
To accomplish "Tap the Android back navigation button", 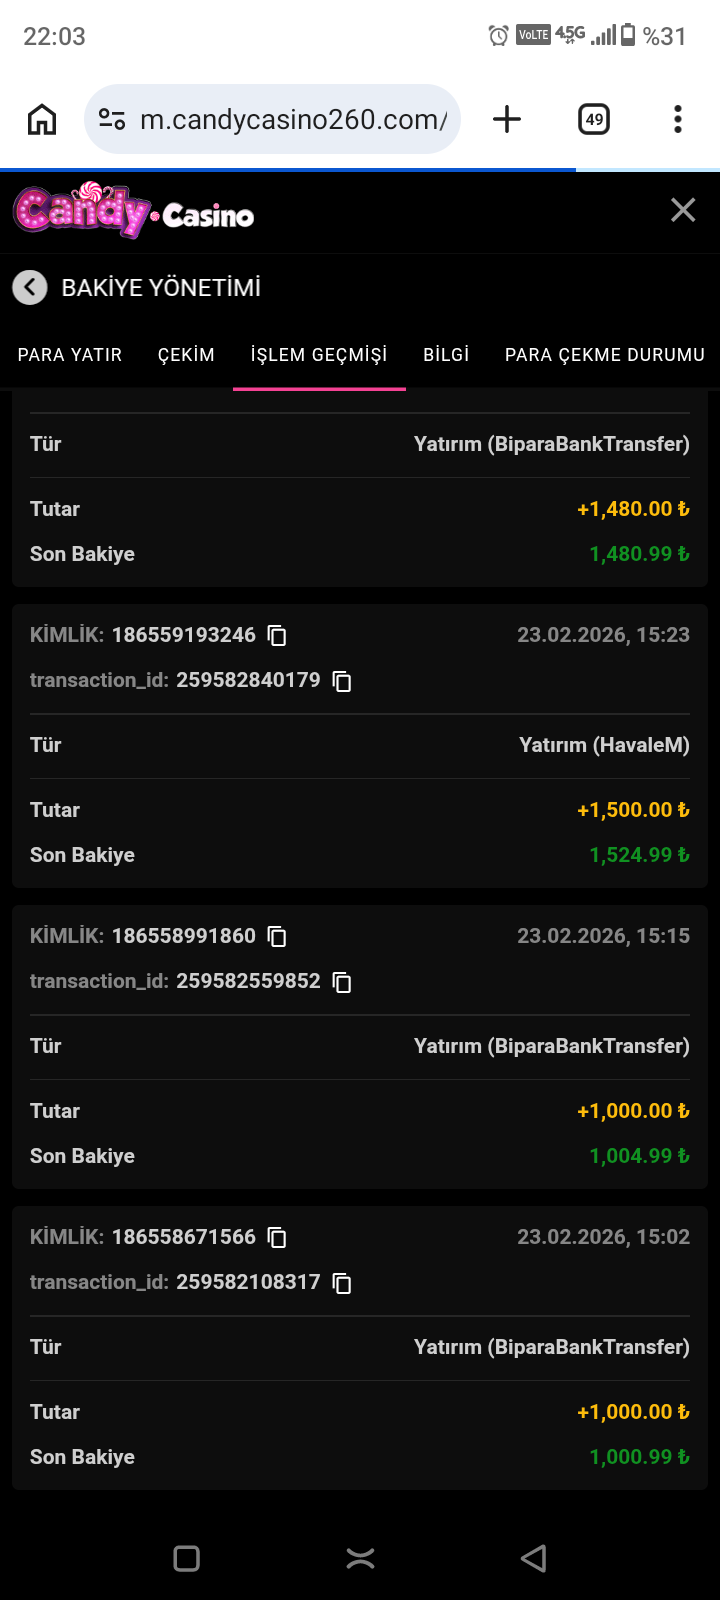I will click(534, 1558).
